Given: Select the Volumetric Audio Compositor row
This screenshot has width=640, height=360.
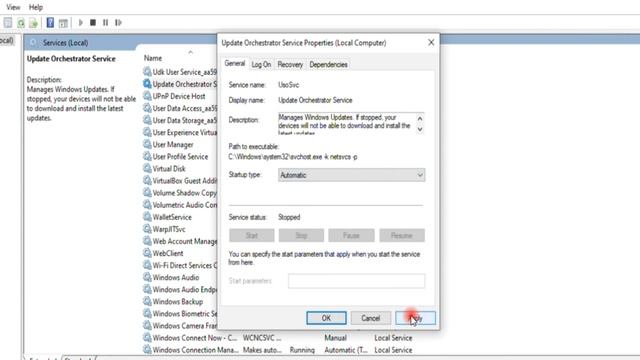Looking at the screenshot, I should (x=180, y=204).
